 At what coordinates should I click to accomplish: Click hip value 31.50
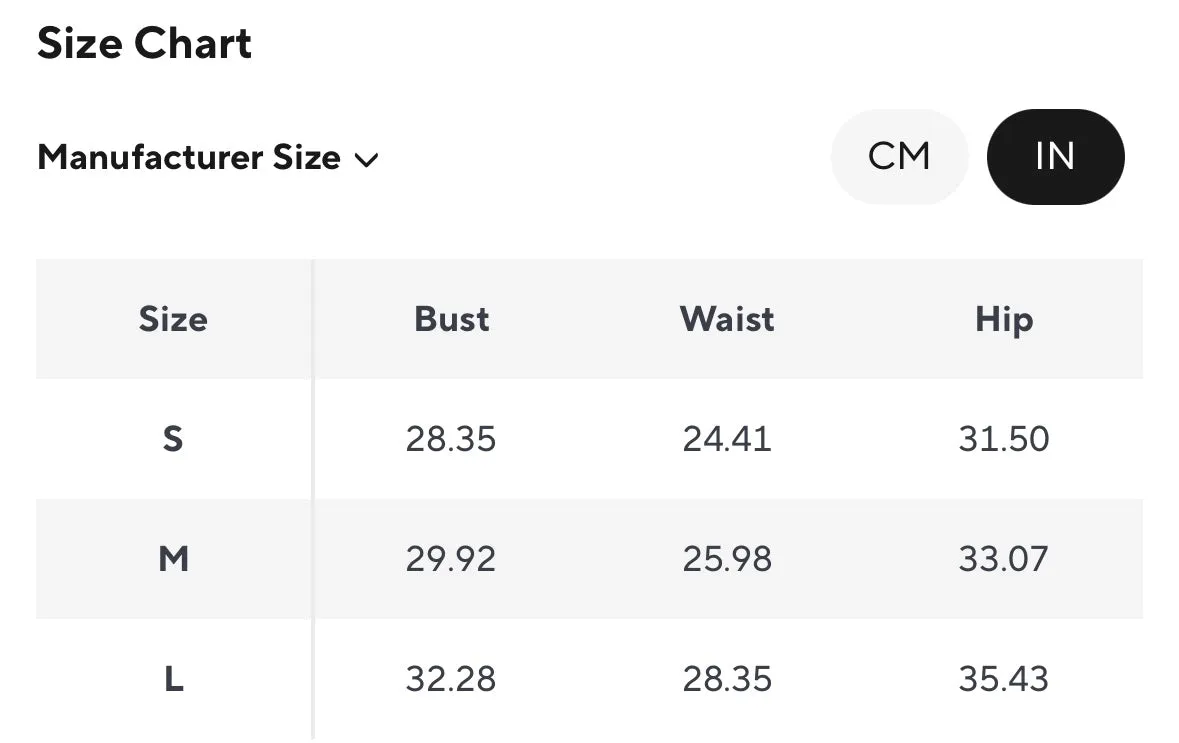pyautogui.click(x=1004, y=439)
